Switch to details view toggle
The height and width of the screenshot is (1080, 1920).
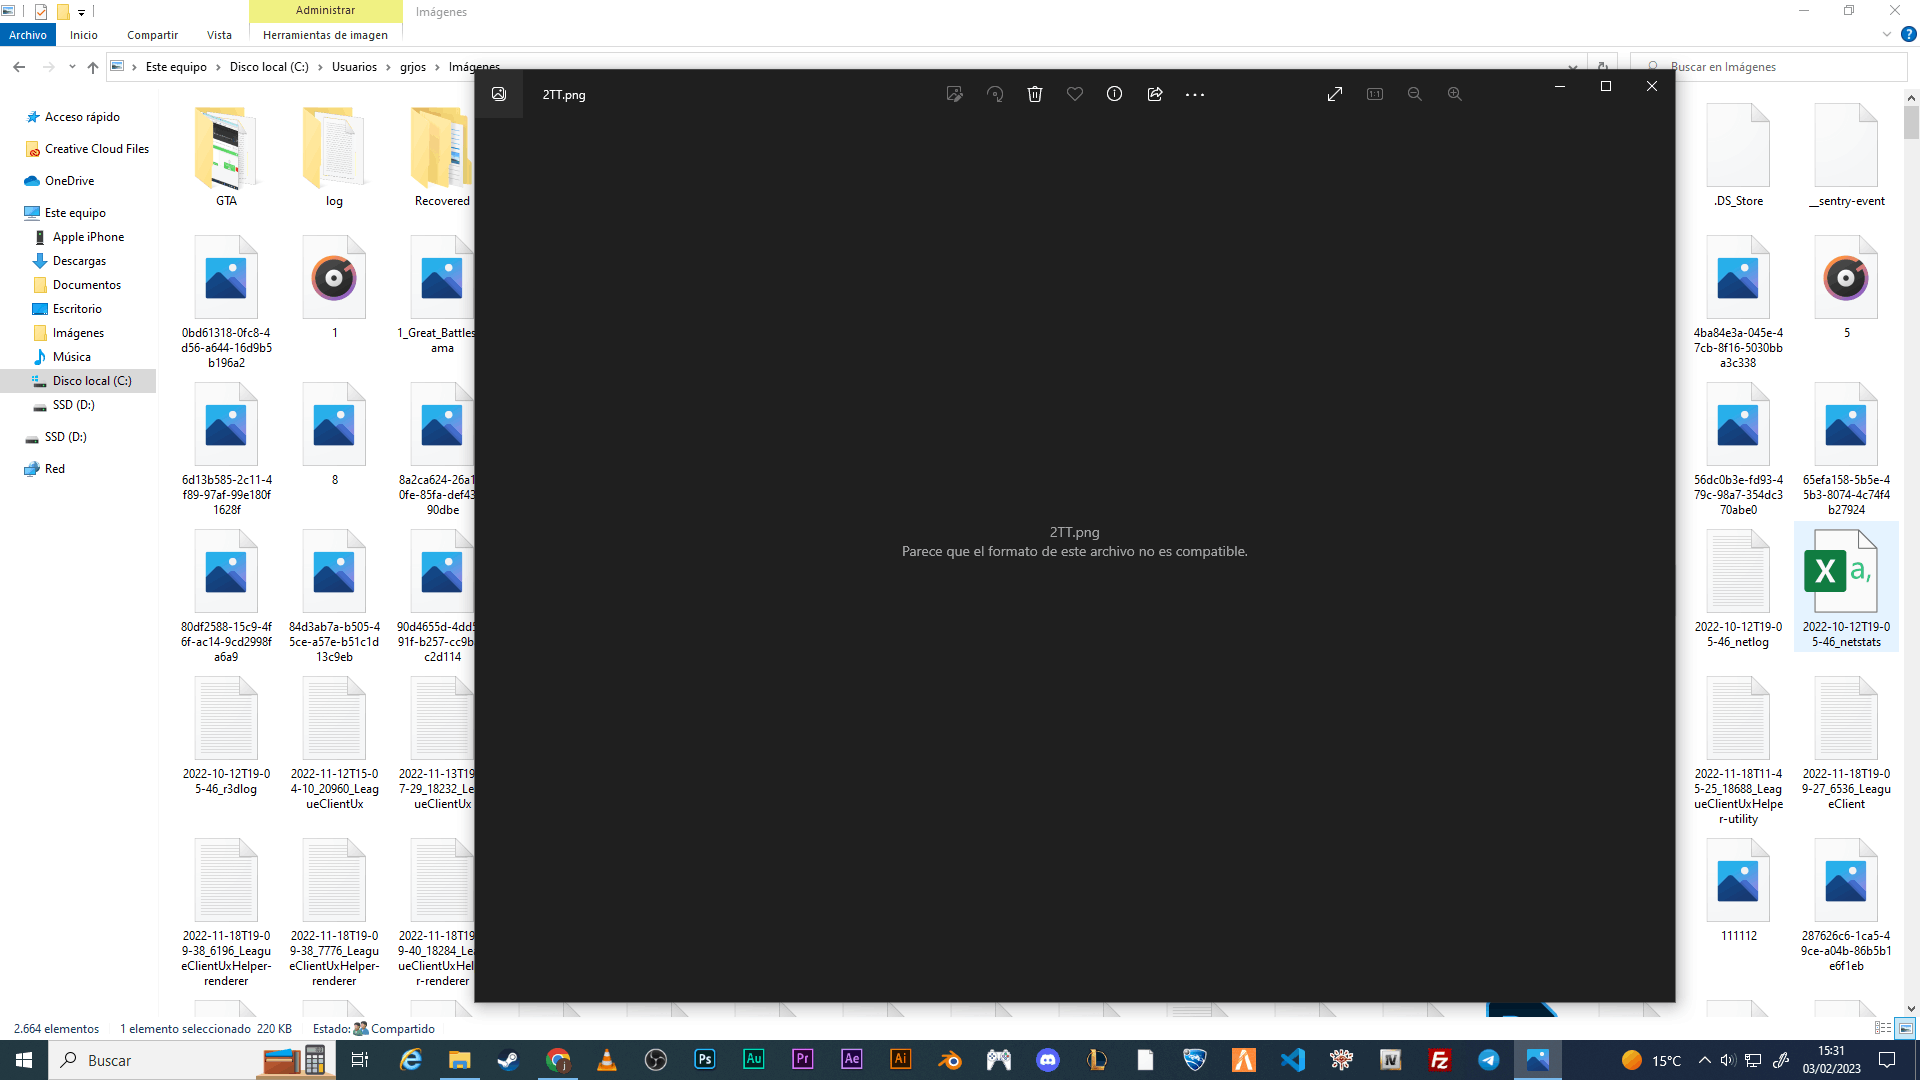(x=1882, y=1028)
